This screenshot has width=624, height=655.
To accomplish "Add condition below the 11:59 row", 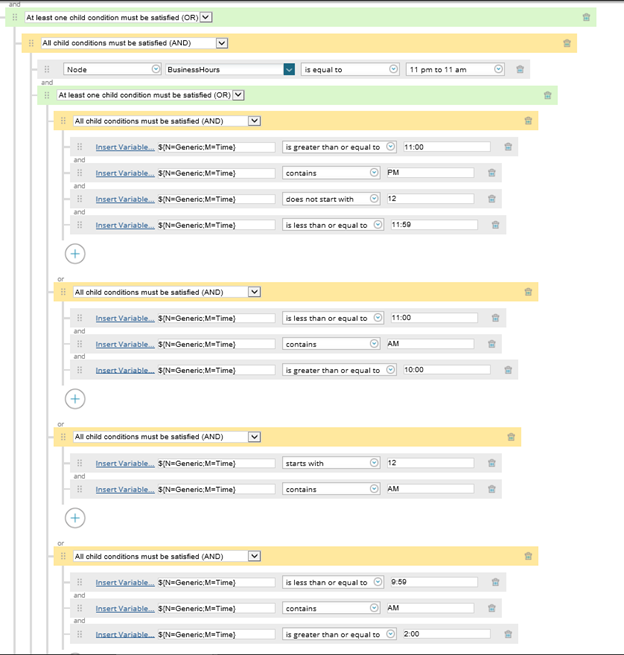I will tap(75, 254).
